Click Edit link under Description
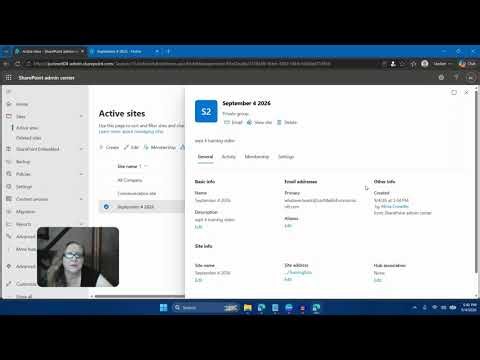Image resolution: width=480 pixels, height=360 pixels. (198, 227)
